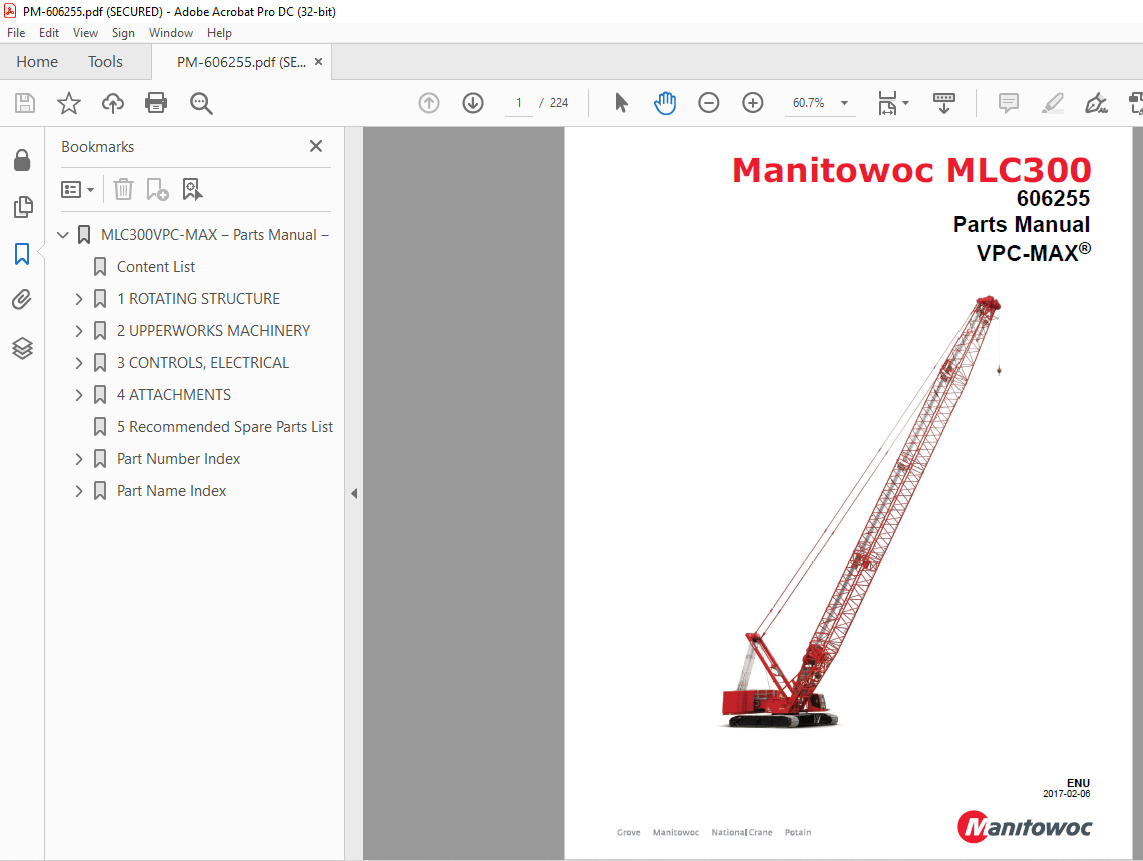Open the Help menu

tap(219, 33)
